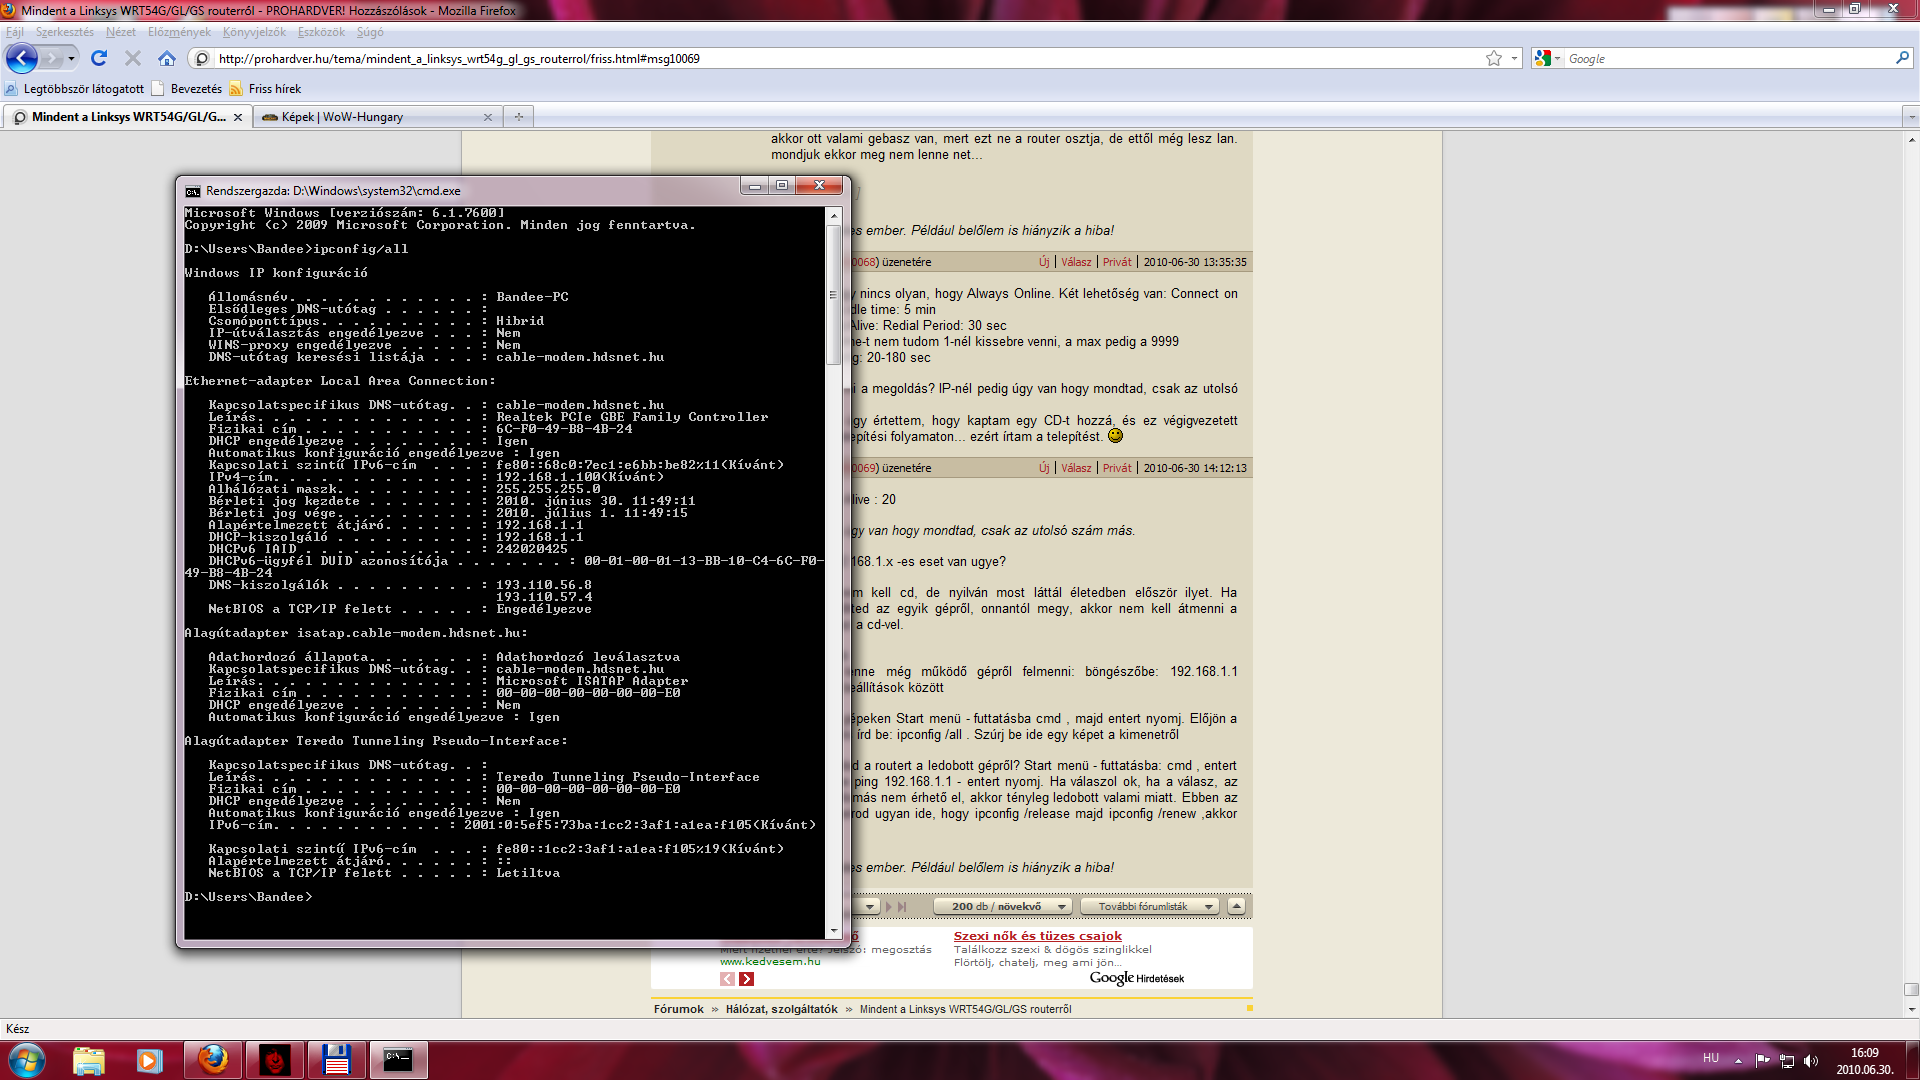
Task: Open the Könyvjelzők menu
Action: 254,32
